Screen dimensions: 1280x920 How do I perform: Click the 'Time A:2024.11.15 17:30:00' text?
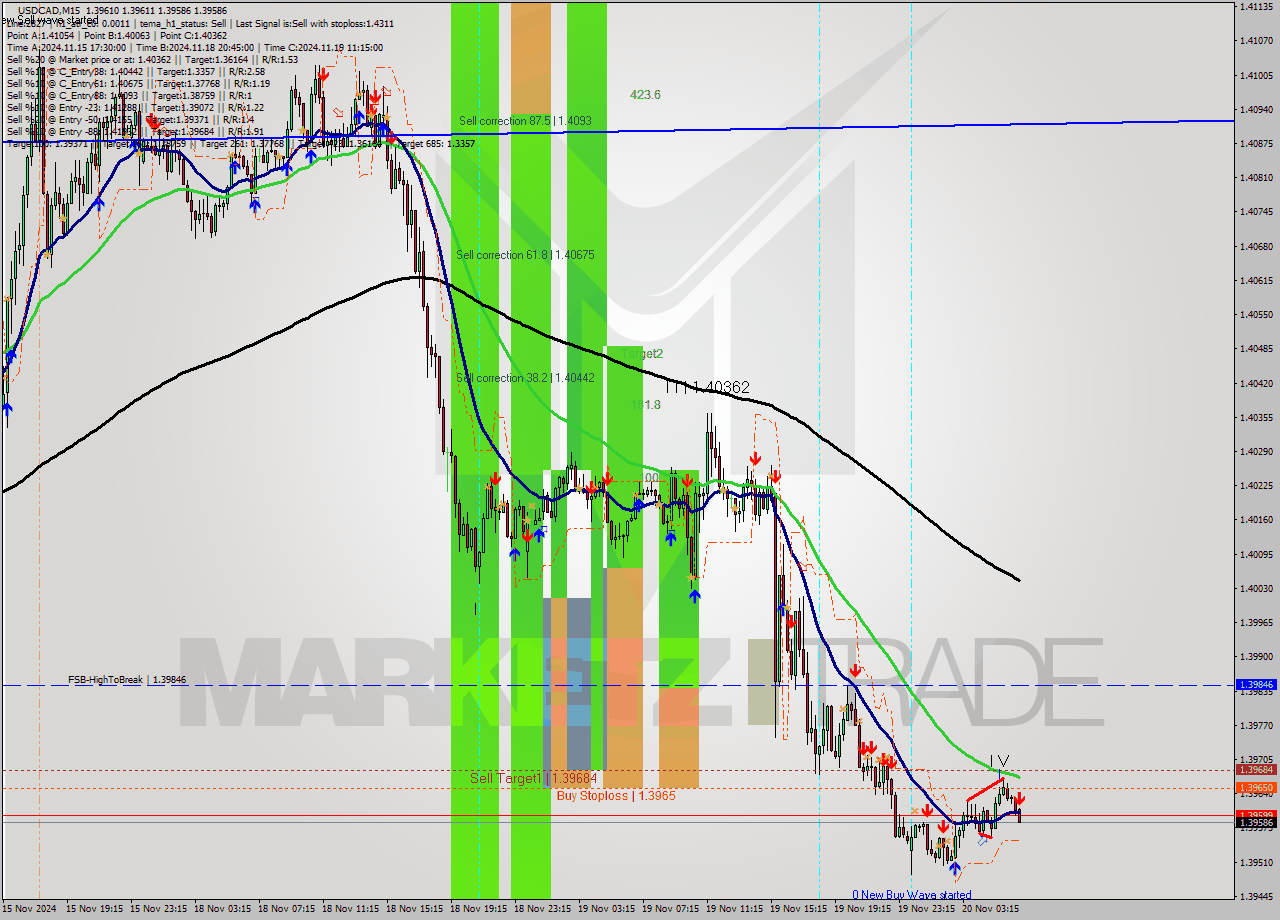pyautogui.click(x=66, y=47)
